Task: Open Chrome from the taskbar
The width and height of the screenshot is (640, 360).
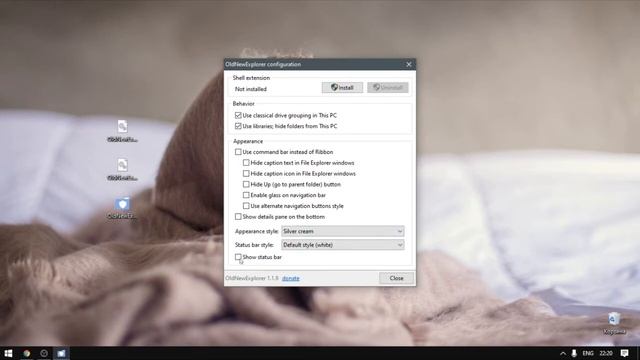Action: pyautogui.click(x=27, y=353)
